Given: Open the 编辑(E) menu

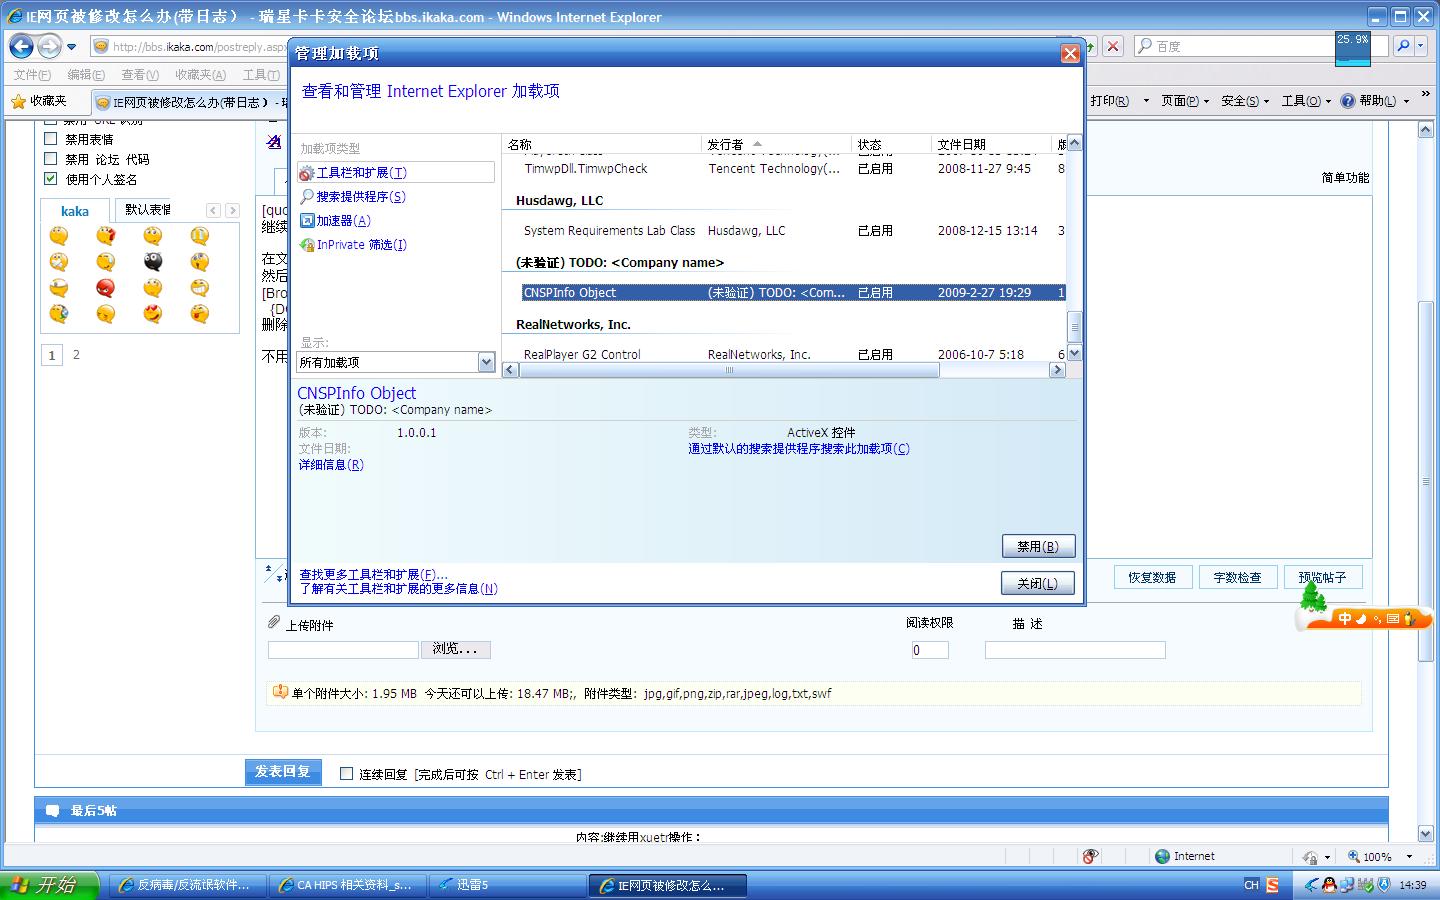Looking at the screenshot, I should [x=86, y=75].
